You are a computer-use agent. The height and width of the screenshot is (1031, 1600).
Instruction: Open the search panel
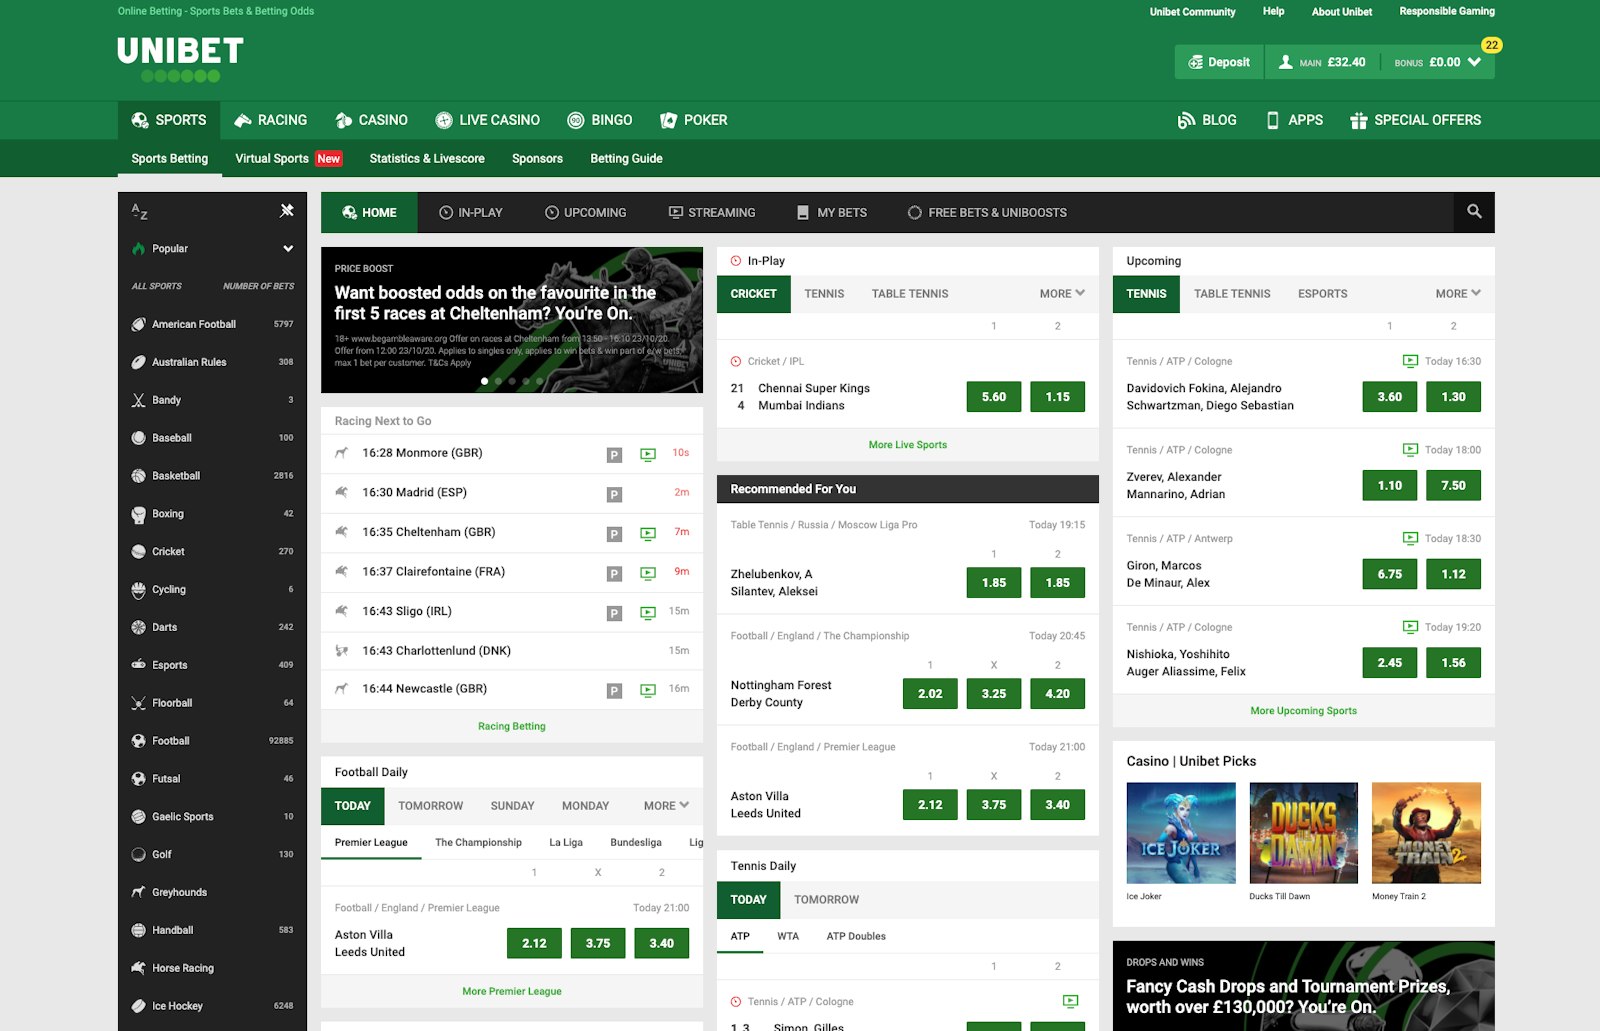click(x=1474, y=212)
